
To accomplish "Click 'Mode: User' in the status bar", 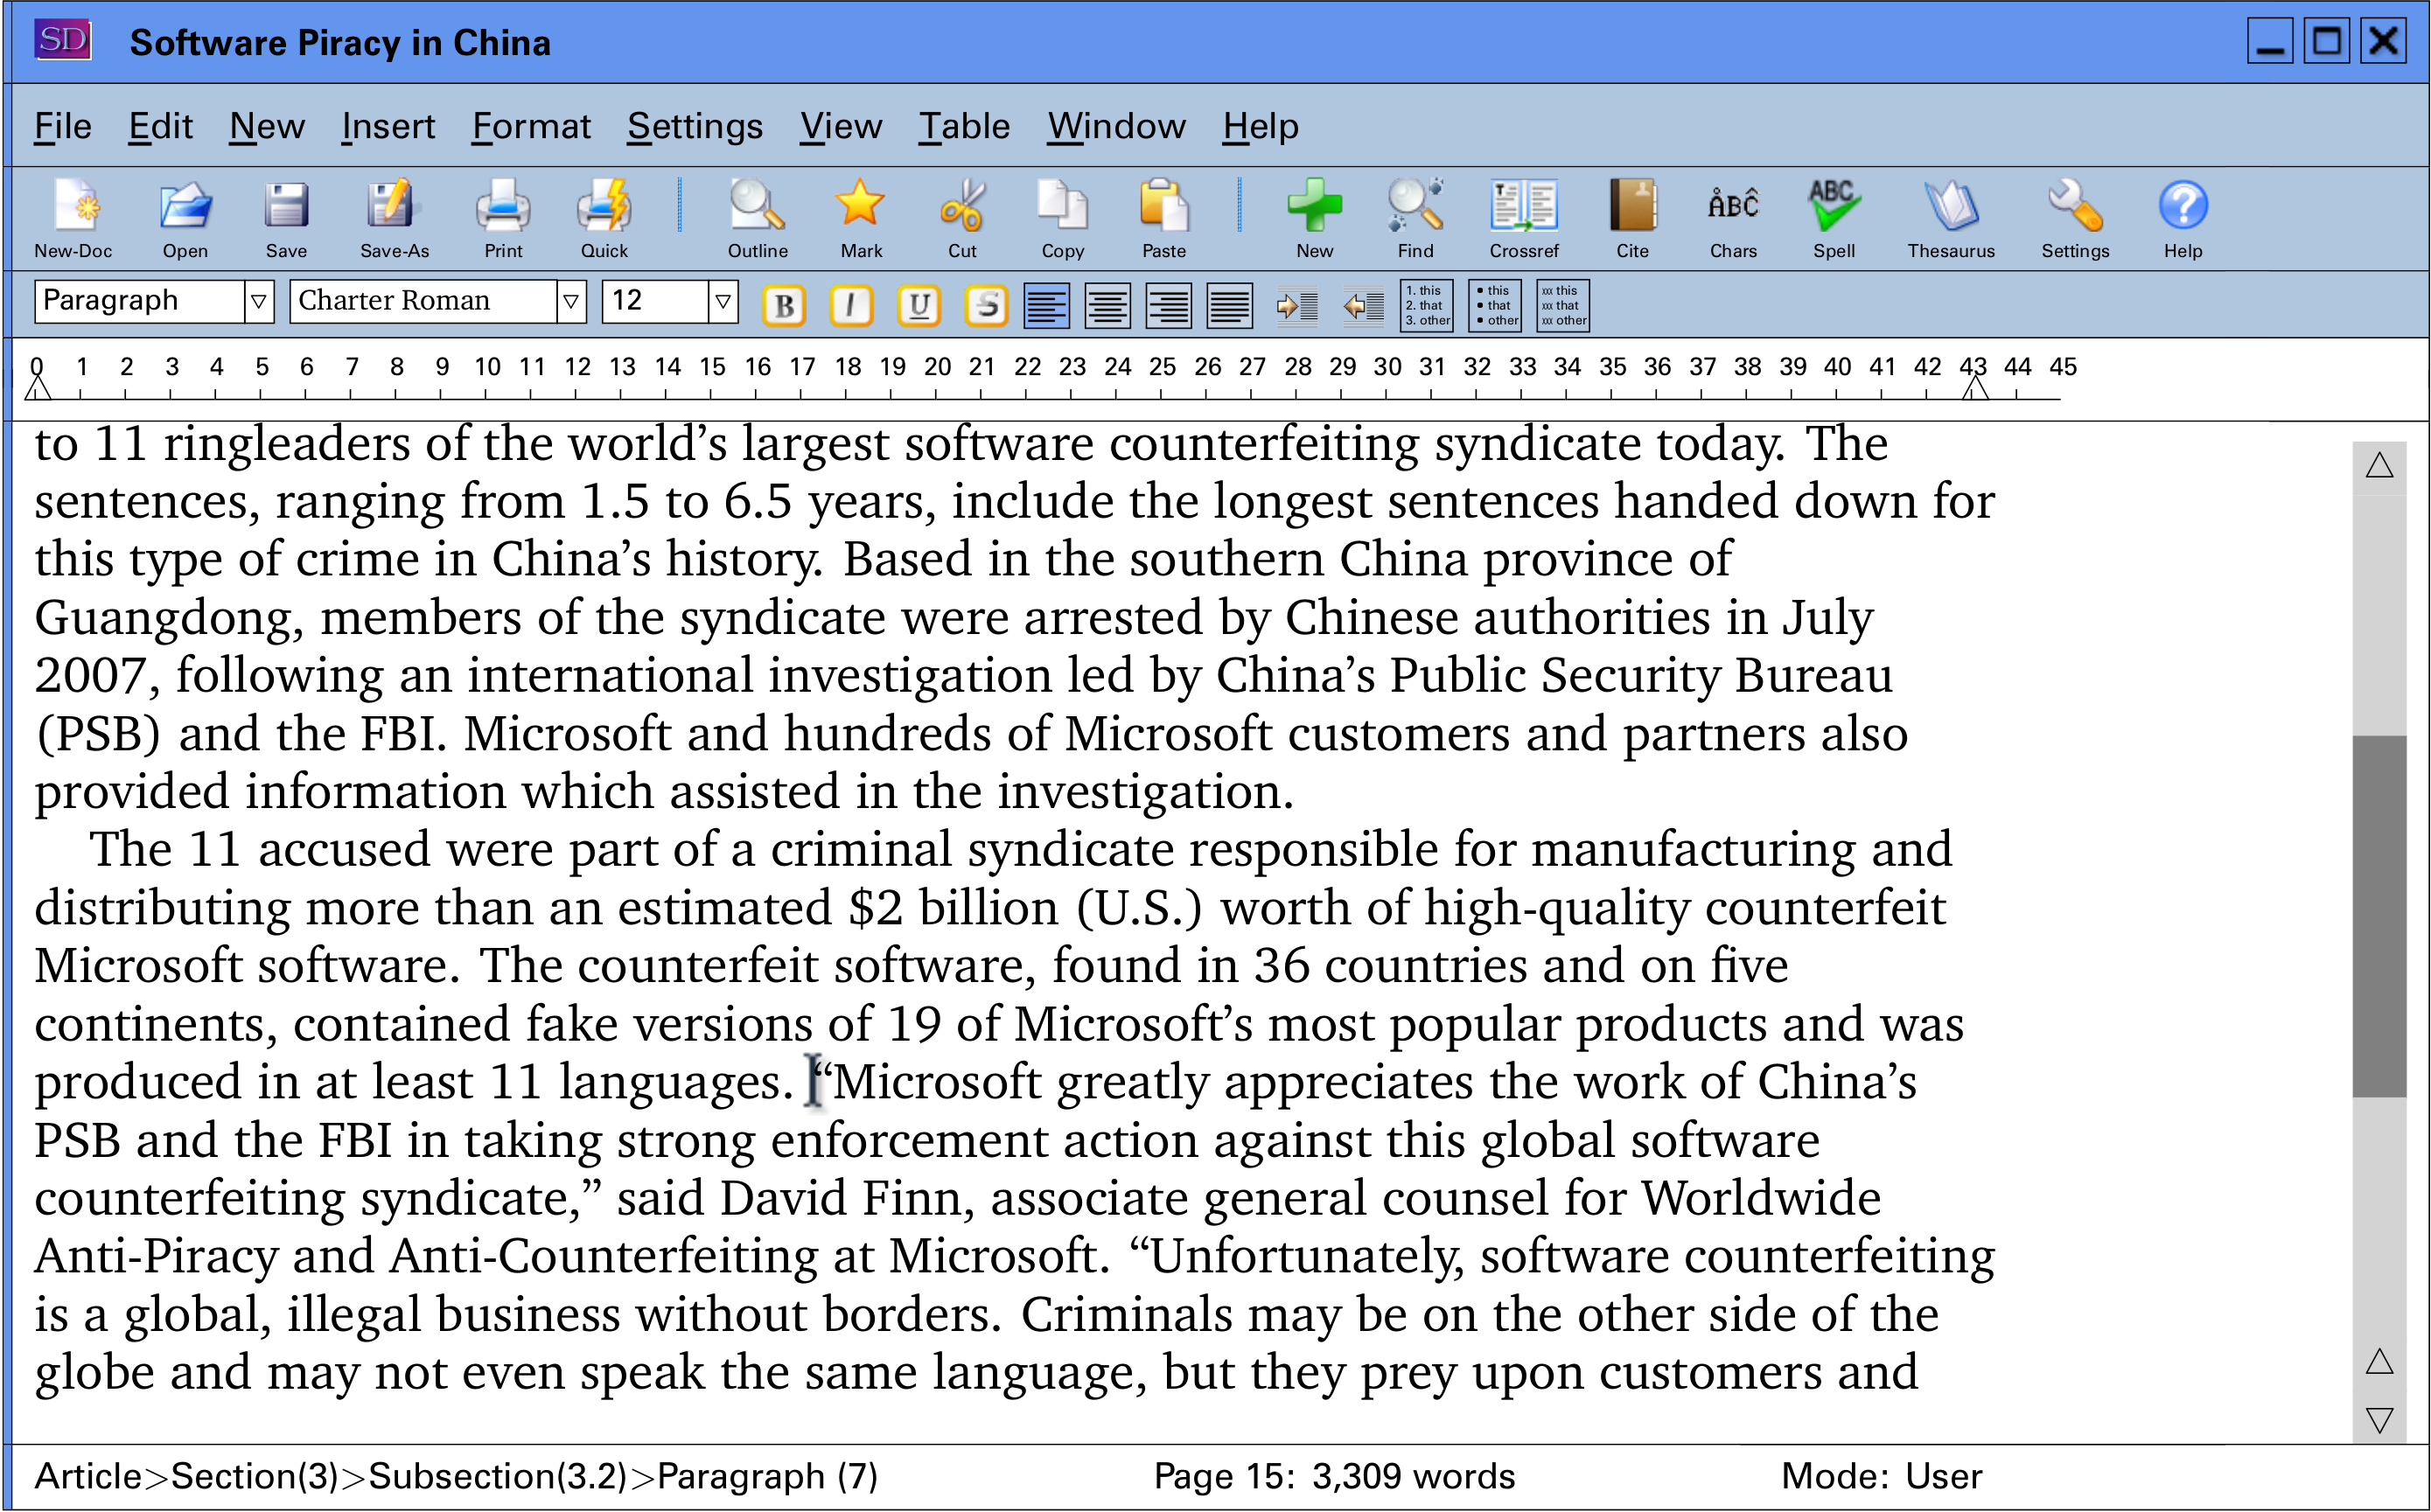I will tap(1881, 1476).
